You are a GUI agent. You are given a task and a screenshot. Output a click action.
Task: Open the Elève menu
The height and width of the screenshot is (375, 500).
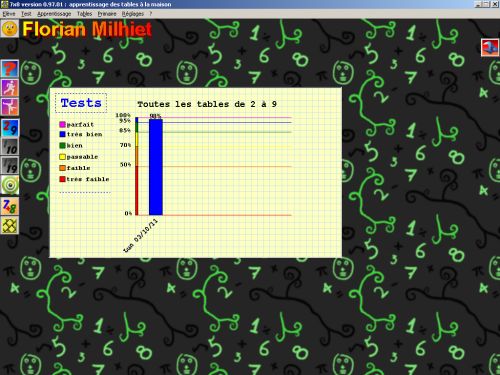coord(9,14)
